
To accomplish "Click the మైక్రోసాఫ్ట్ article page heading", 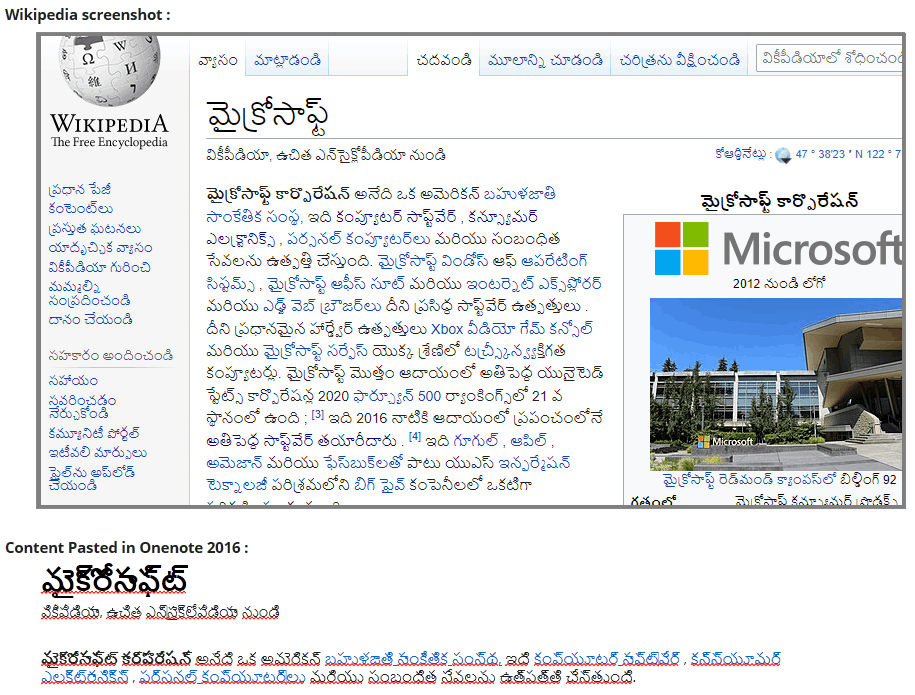I will pyautogui.click(x=267, y=117).
